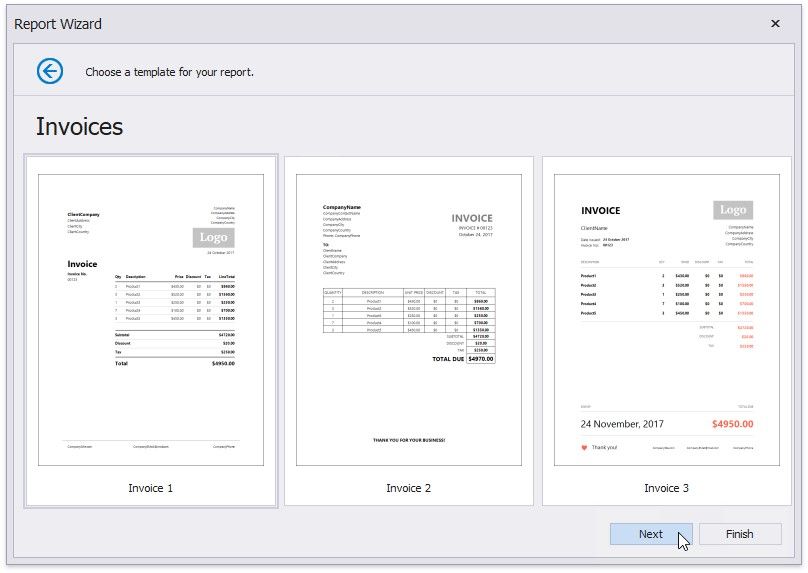Choose the Invoice 2 template preview

[x=409, y=320]
